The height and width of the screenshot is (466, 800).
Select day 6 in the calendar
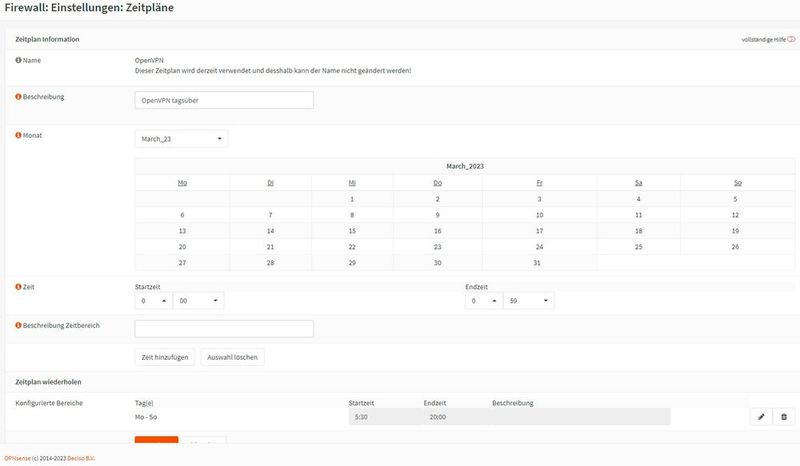pos(182,215)
